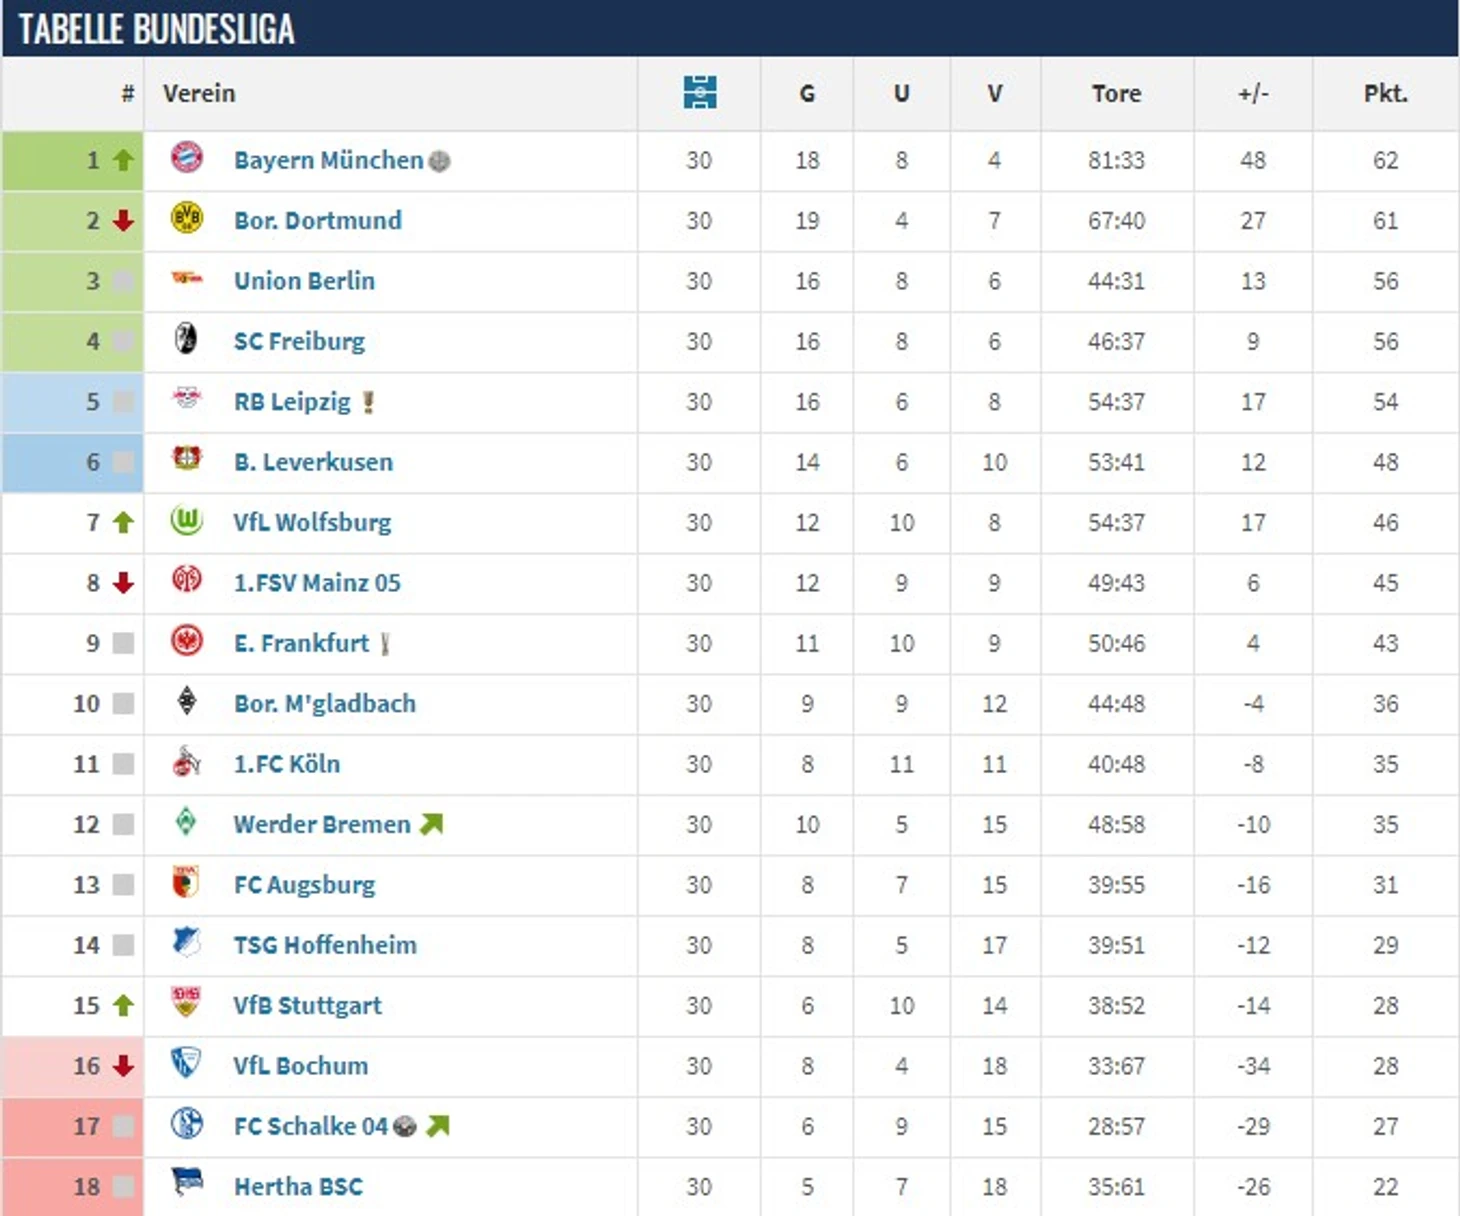Open the Union Berlin team link
Viewport: 1460px width, 1216px height.
[304, 281]
